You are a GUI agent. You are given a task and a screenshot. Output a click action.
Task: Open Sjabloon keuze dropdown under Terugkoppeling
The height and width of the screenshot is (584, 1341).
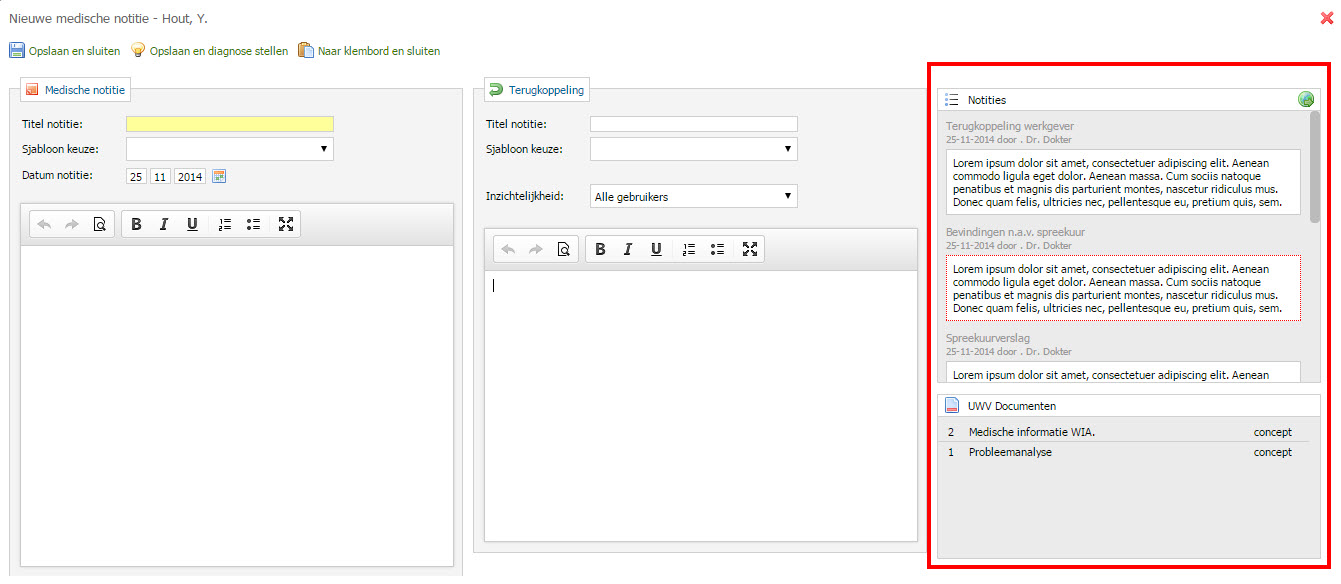click(693, 149)
